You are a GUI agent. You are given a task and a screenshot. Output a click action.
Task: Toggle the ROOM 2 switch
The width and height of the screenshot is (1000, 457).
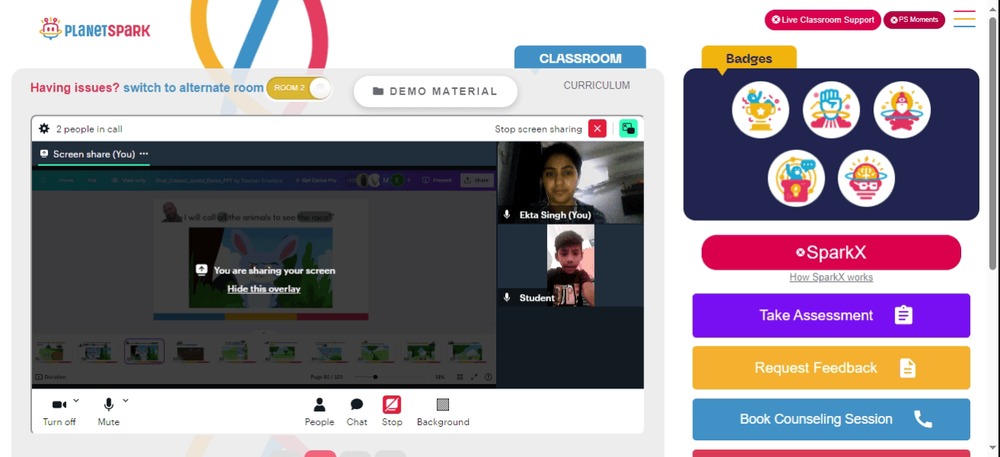(299, 88)
